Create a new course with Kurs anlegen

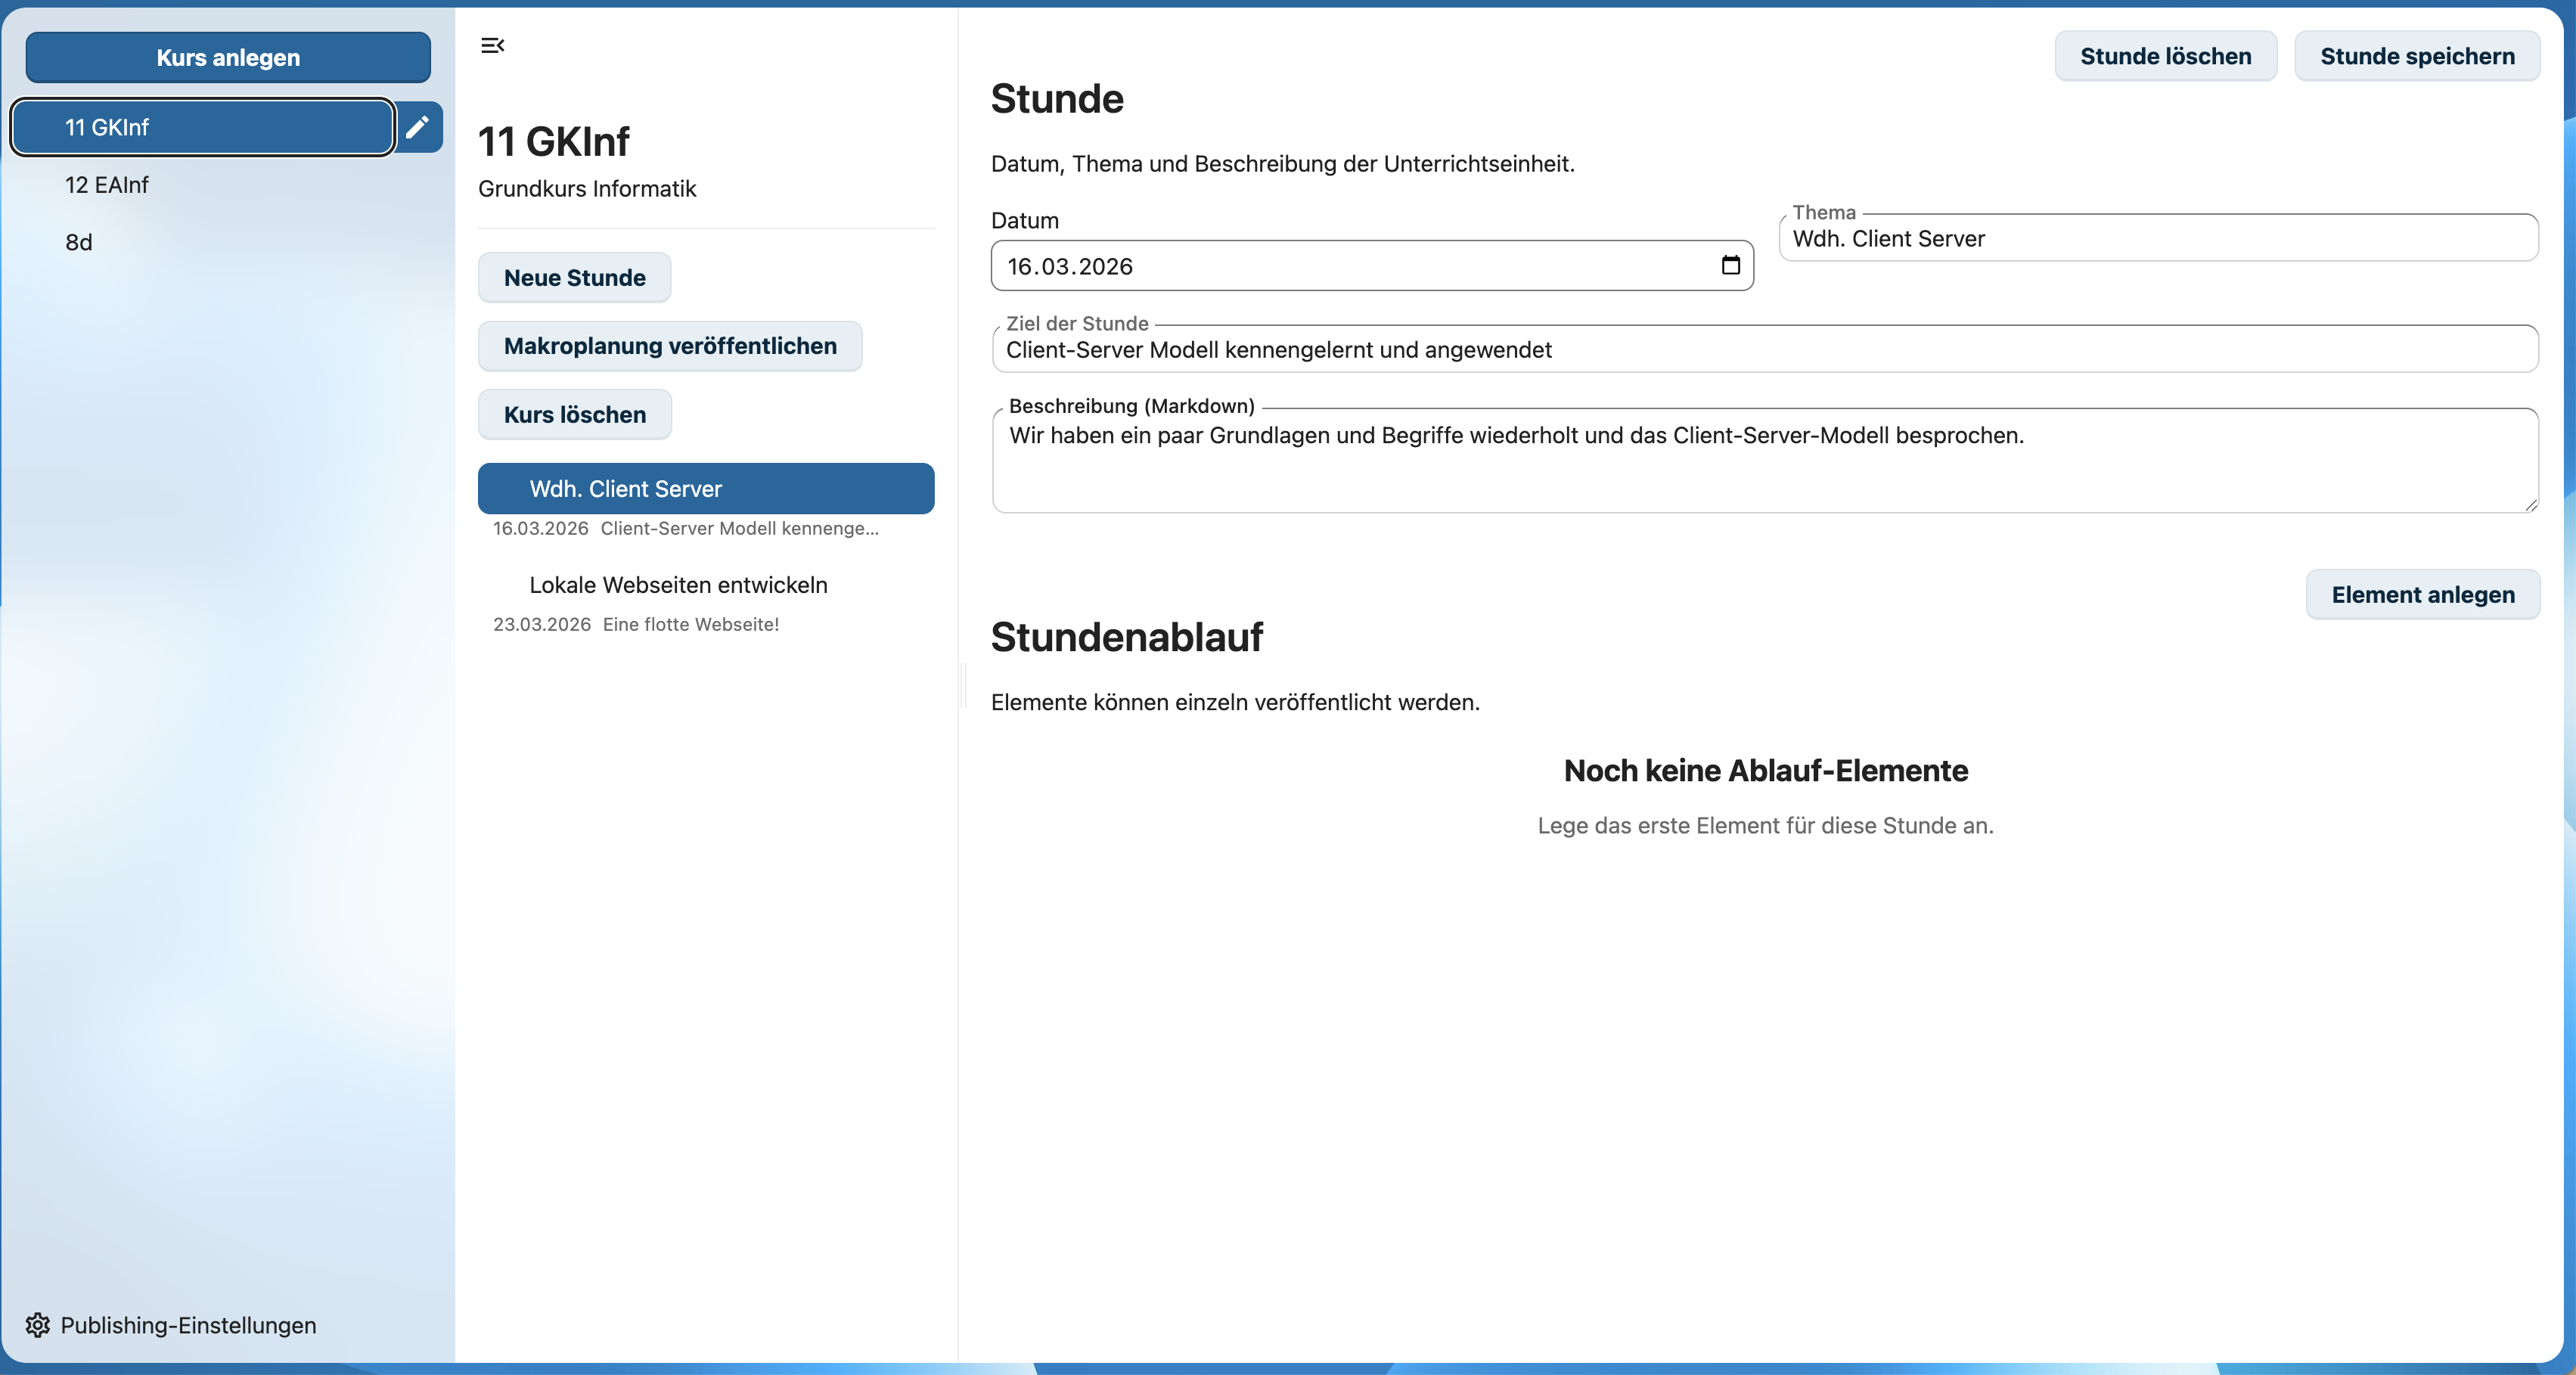click(x=228, y=57)
